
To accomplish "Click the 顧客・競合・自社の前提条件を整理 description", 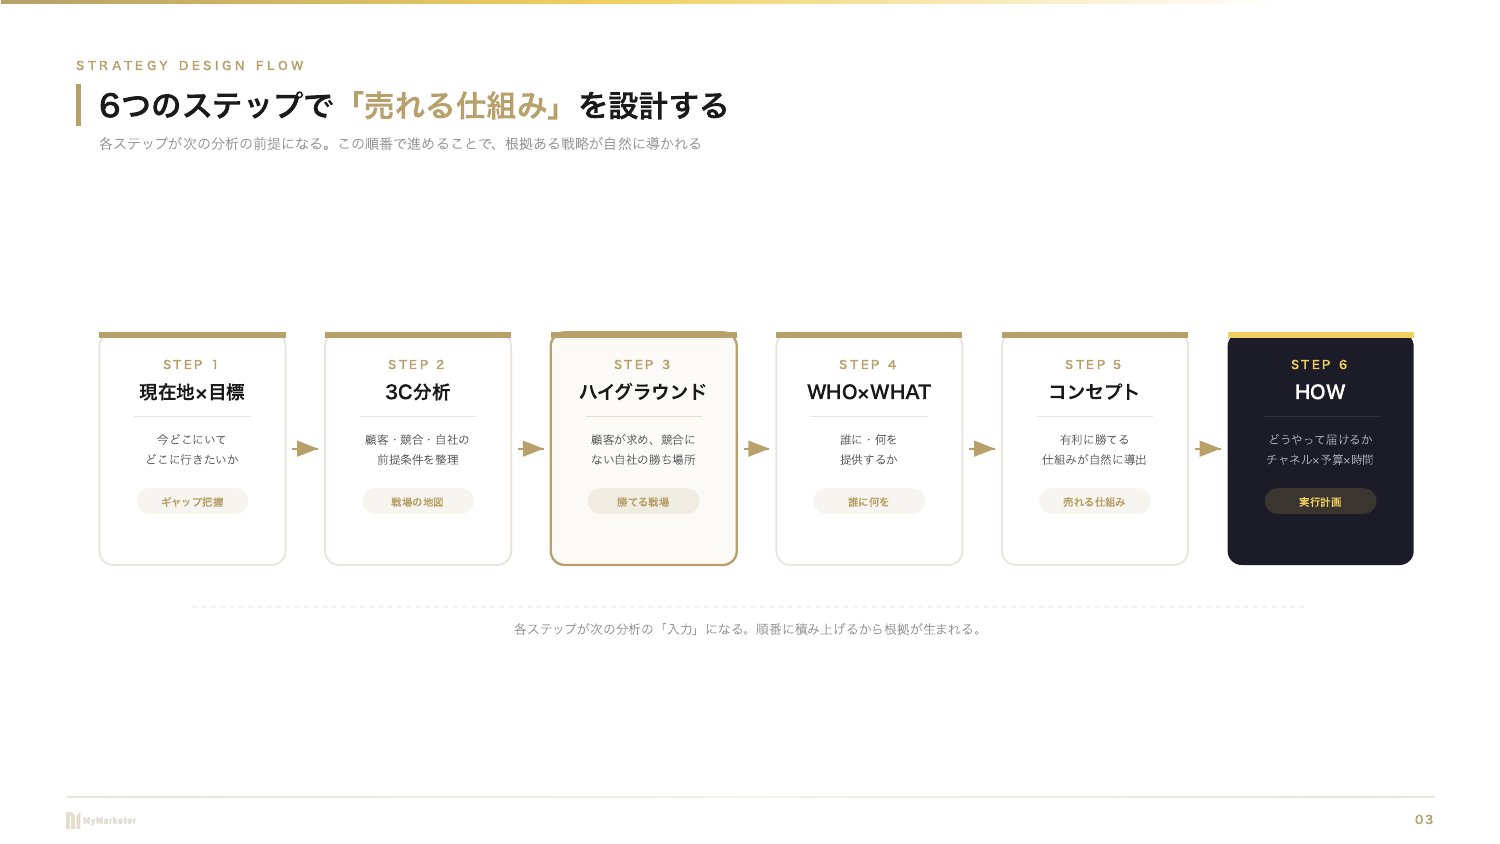I will [418, 450].
